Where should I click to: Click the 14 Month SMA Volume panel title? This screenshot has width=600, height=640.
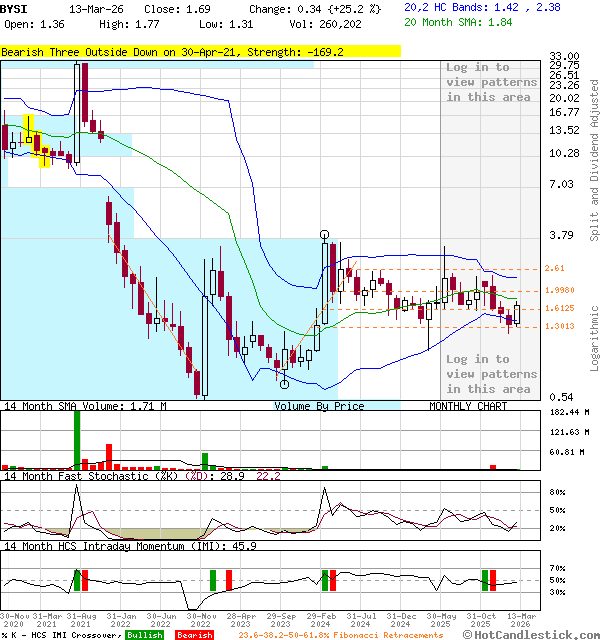84,406
